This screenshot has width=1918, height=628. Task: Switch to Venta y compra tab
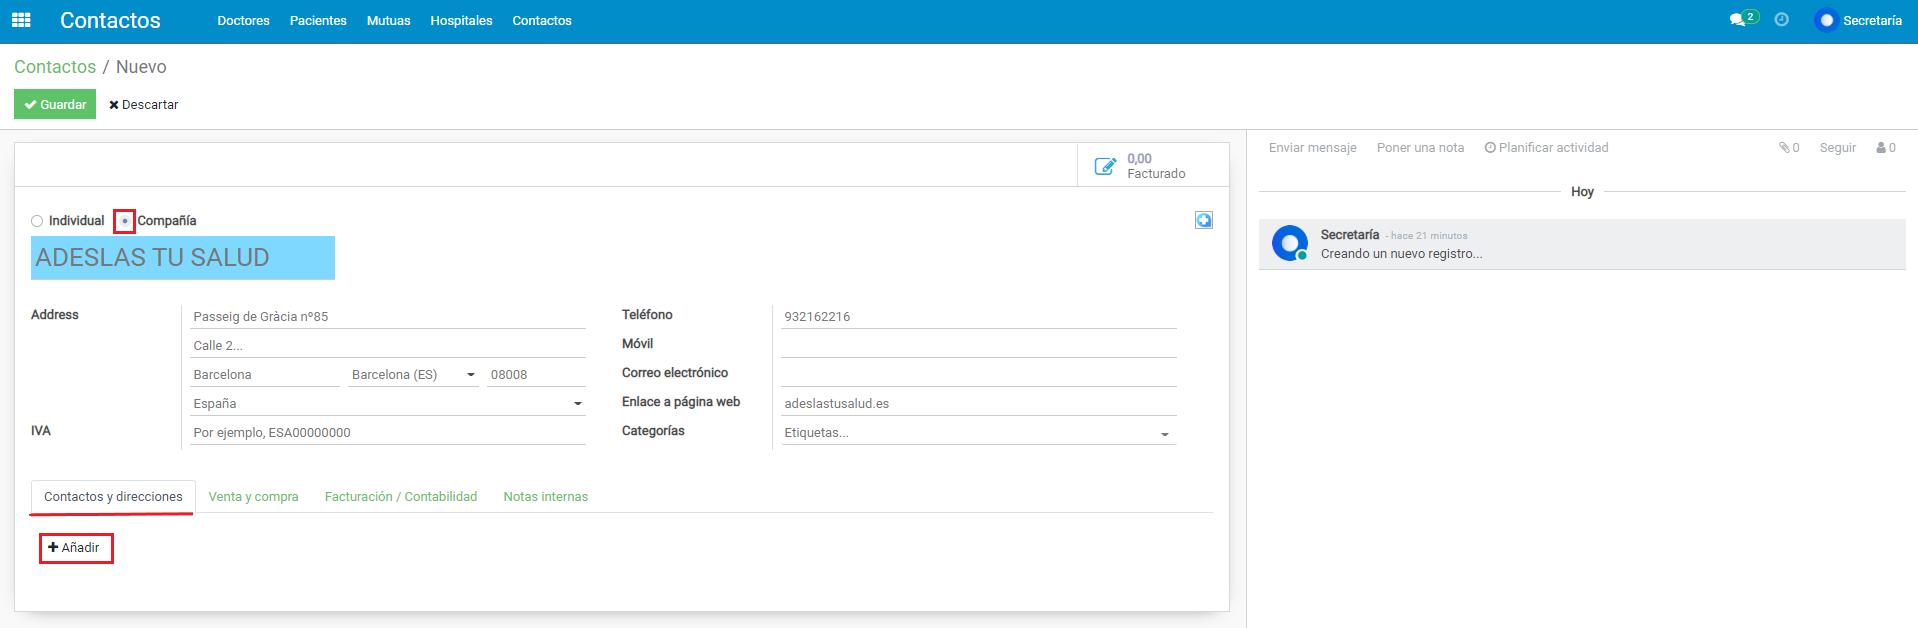[x=254, y=497]
